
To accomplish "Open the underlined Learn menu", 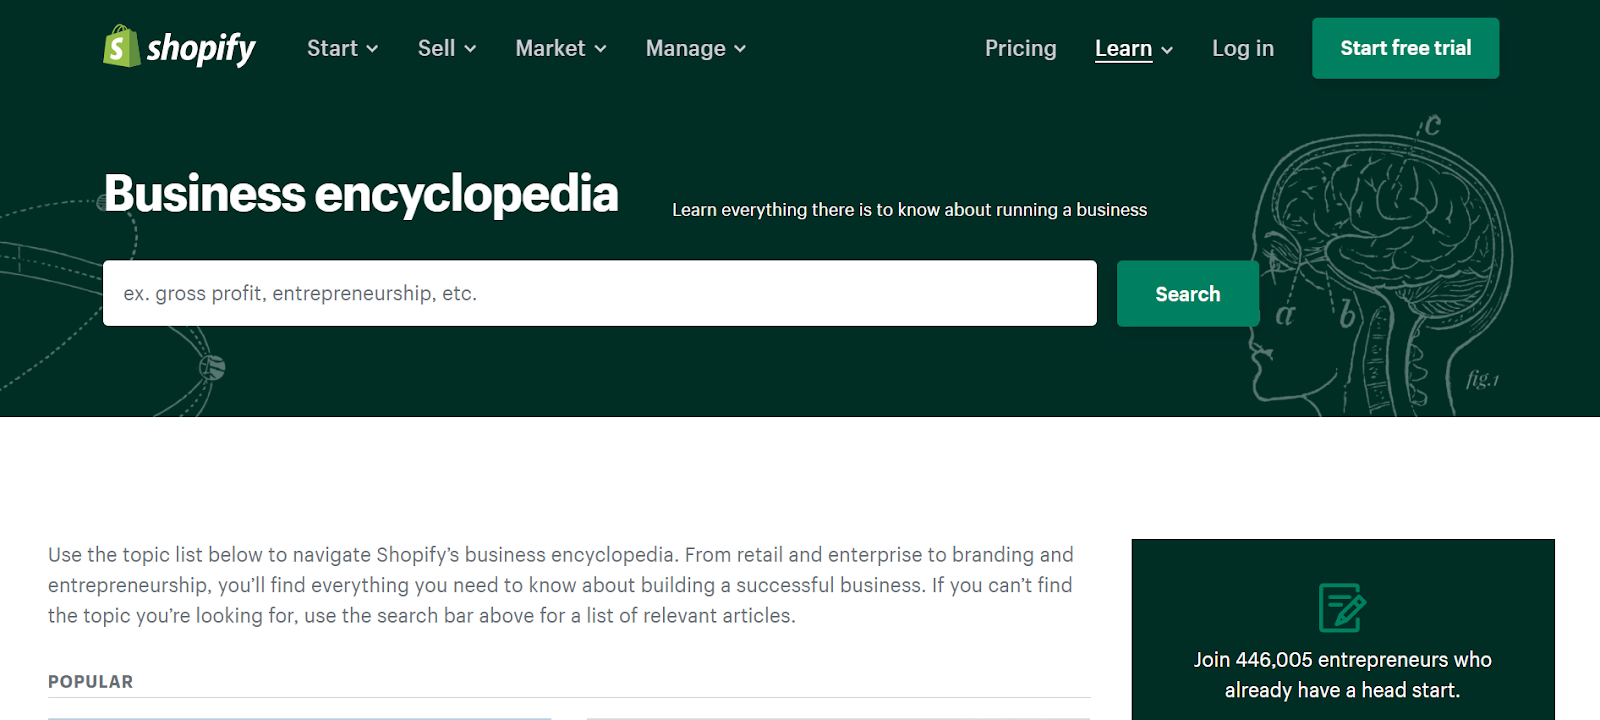I will (1123, 48).
